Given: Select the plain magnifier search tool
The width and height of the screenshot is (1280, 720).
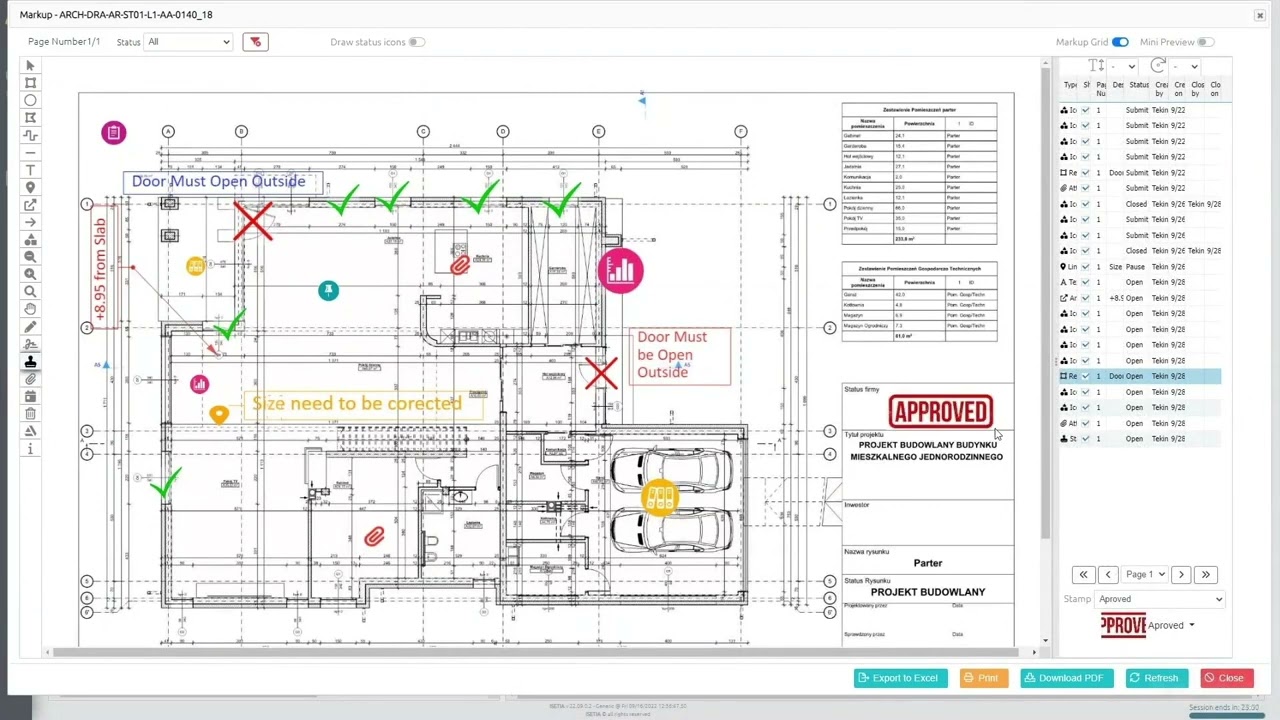Looking at the screenshot, I should pos(30,292).
